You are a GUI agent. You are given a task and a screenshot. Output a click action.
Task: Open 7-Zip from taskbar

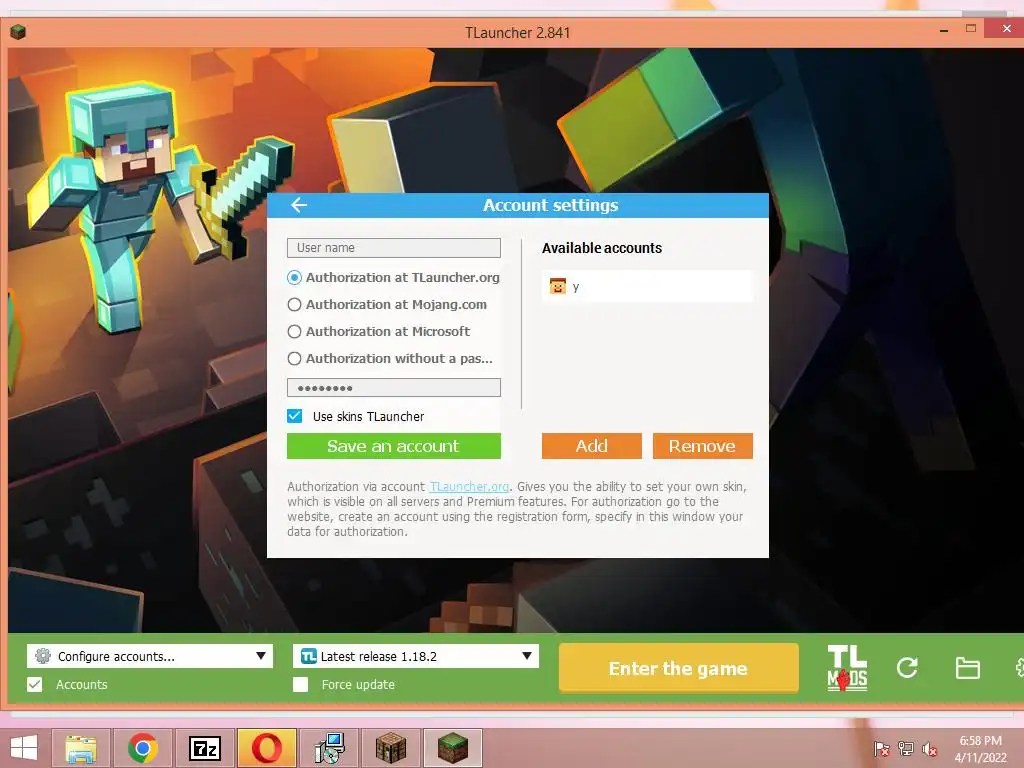(204, 748)
